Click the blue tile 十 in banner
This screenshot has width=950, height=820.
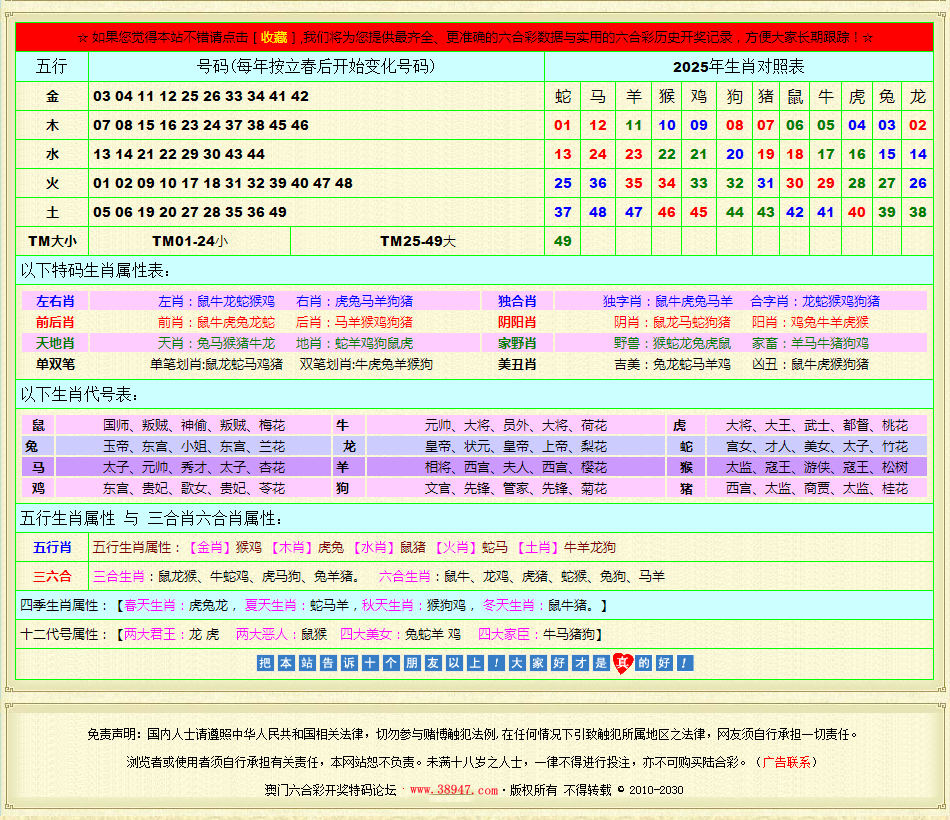[x=369, y=663]
